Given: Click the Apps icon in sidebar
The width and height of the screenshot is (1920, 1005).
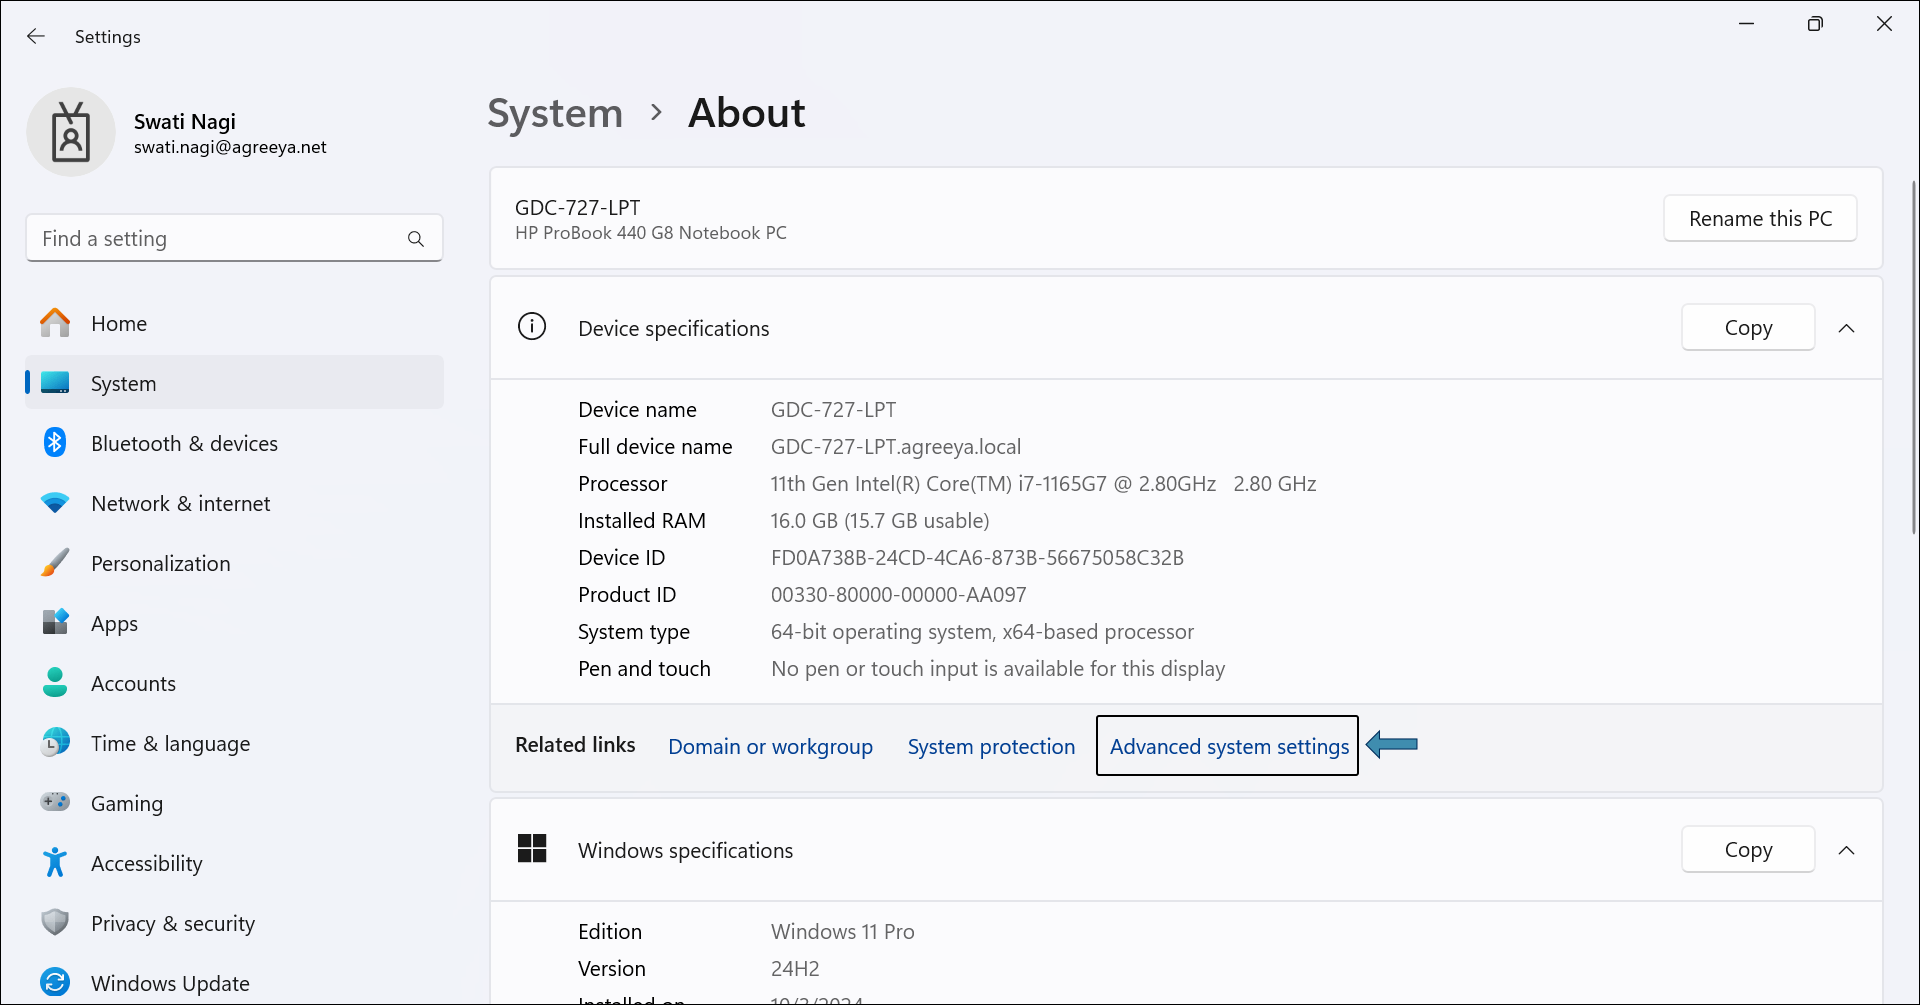Looking at the screenshot, I should click(55, 623).
